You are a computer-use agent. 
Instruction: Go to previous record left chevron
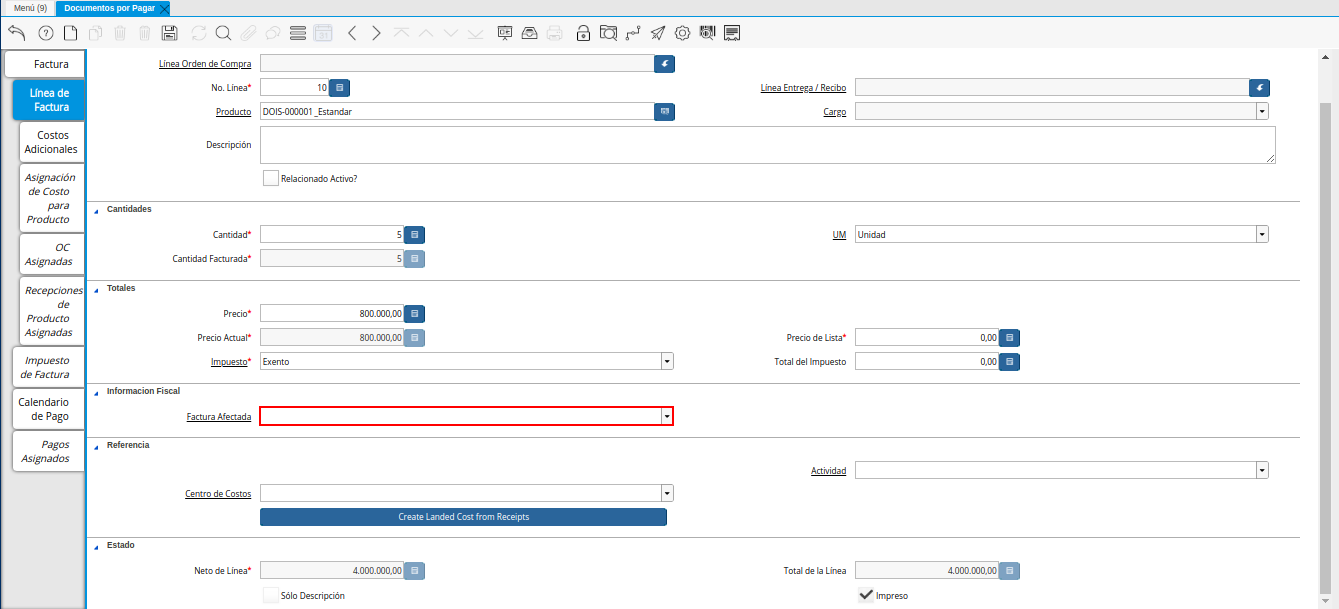pyautogui.click(x=352, y=33)
